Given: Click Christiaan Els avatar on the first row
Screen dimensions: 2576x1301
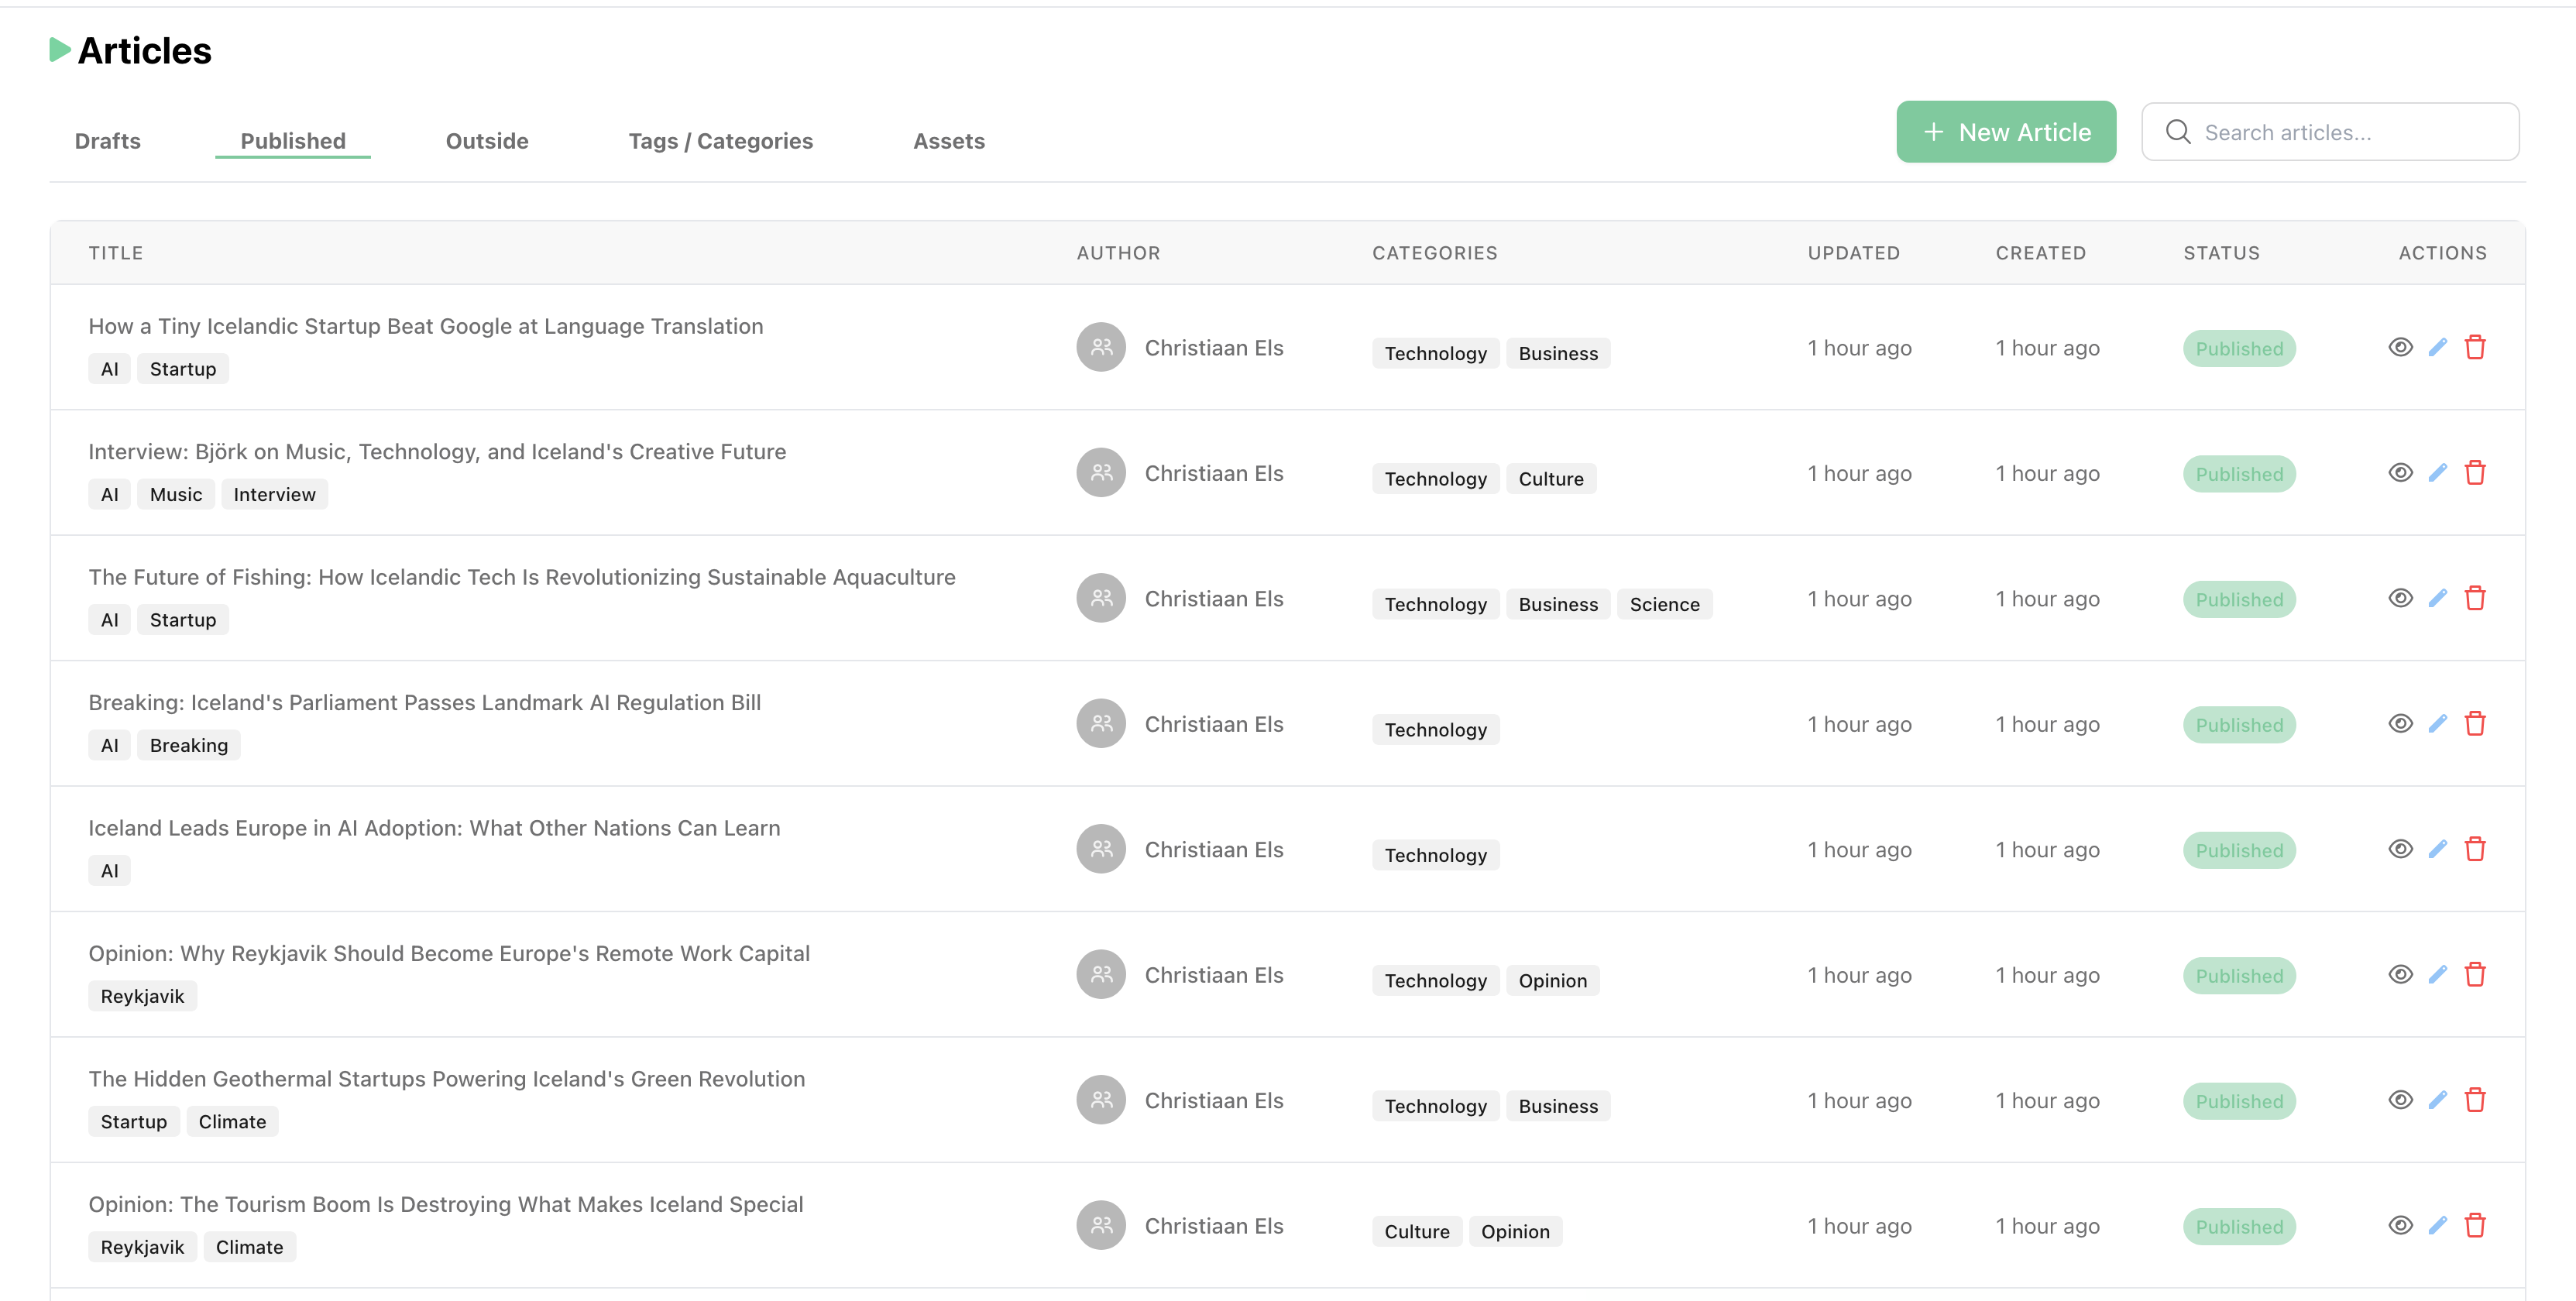Looking at the screenshot, I should 1101,347.
